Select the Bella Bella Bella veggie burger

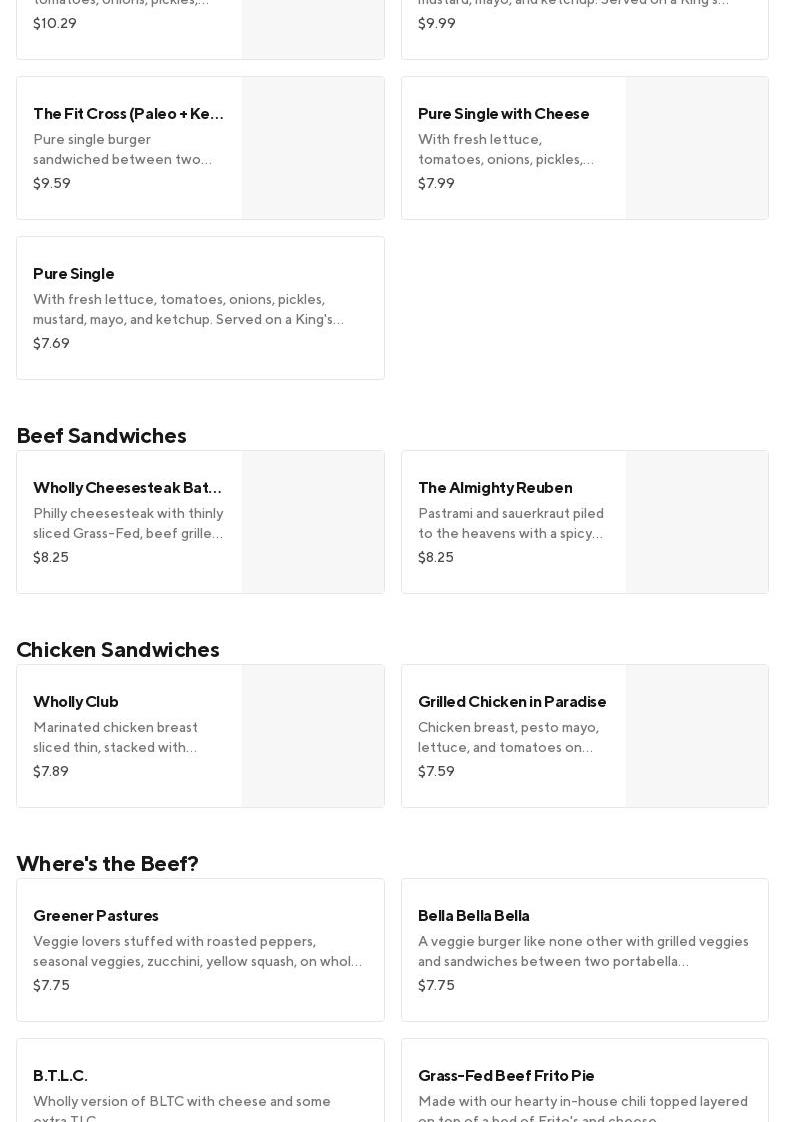tap(584, 949)
